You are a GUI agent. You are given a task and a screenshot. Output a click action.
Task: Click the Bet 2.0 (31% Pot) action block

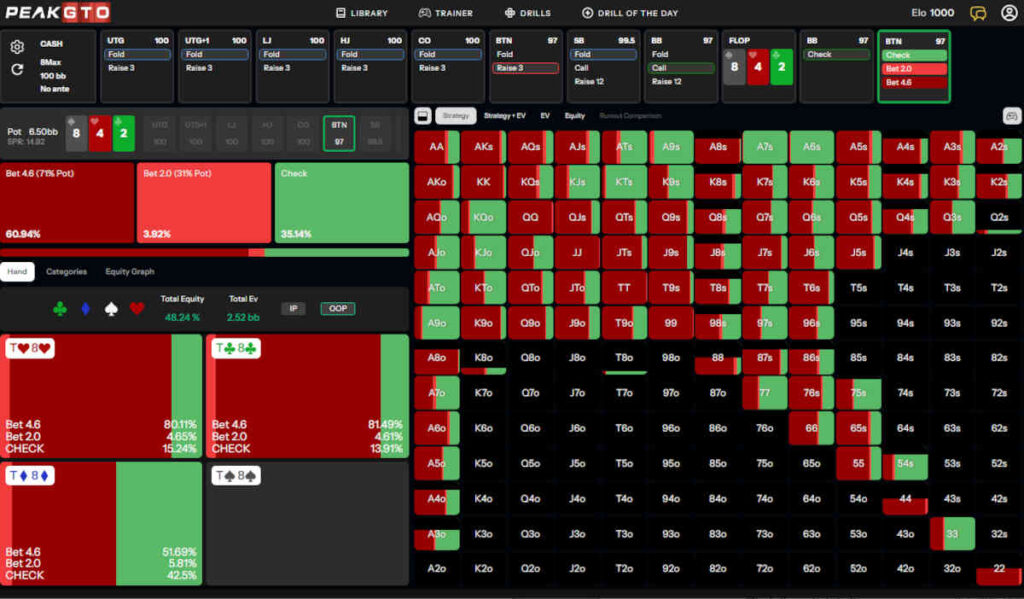(203, 204)
